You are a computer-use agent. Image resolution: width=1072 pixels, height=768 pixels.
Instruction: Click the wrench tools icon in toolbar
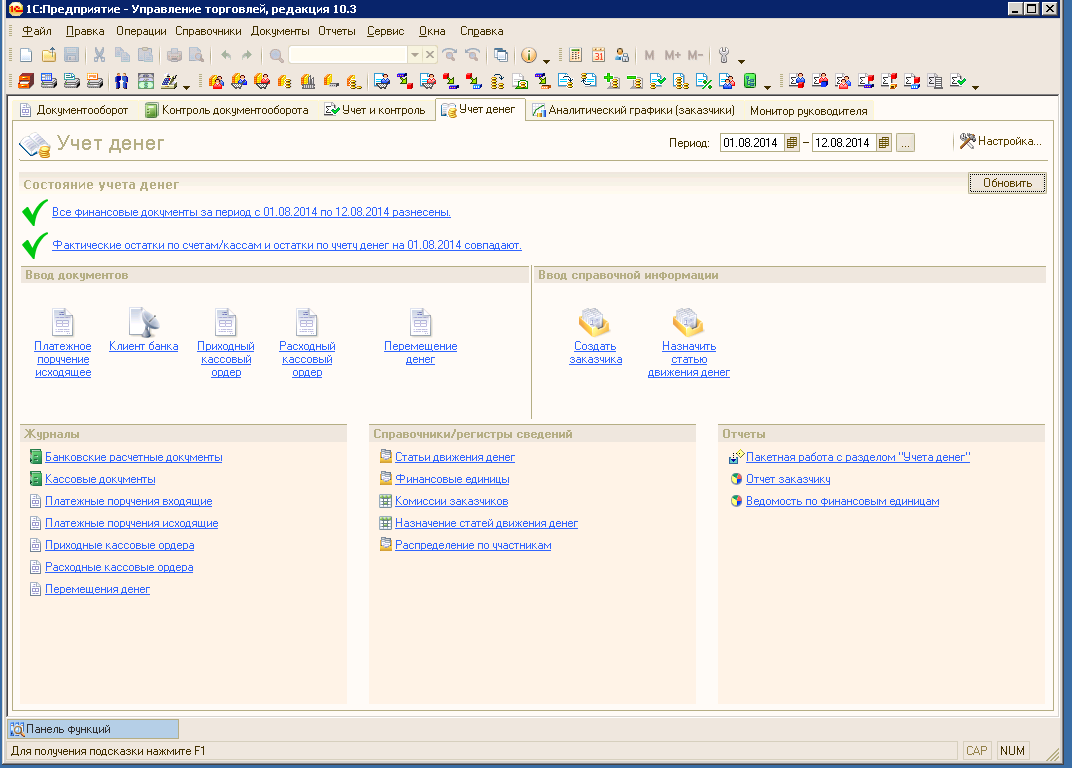tap(725, 55)
